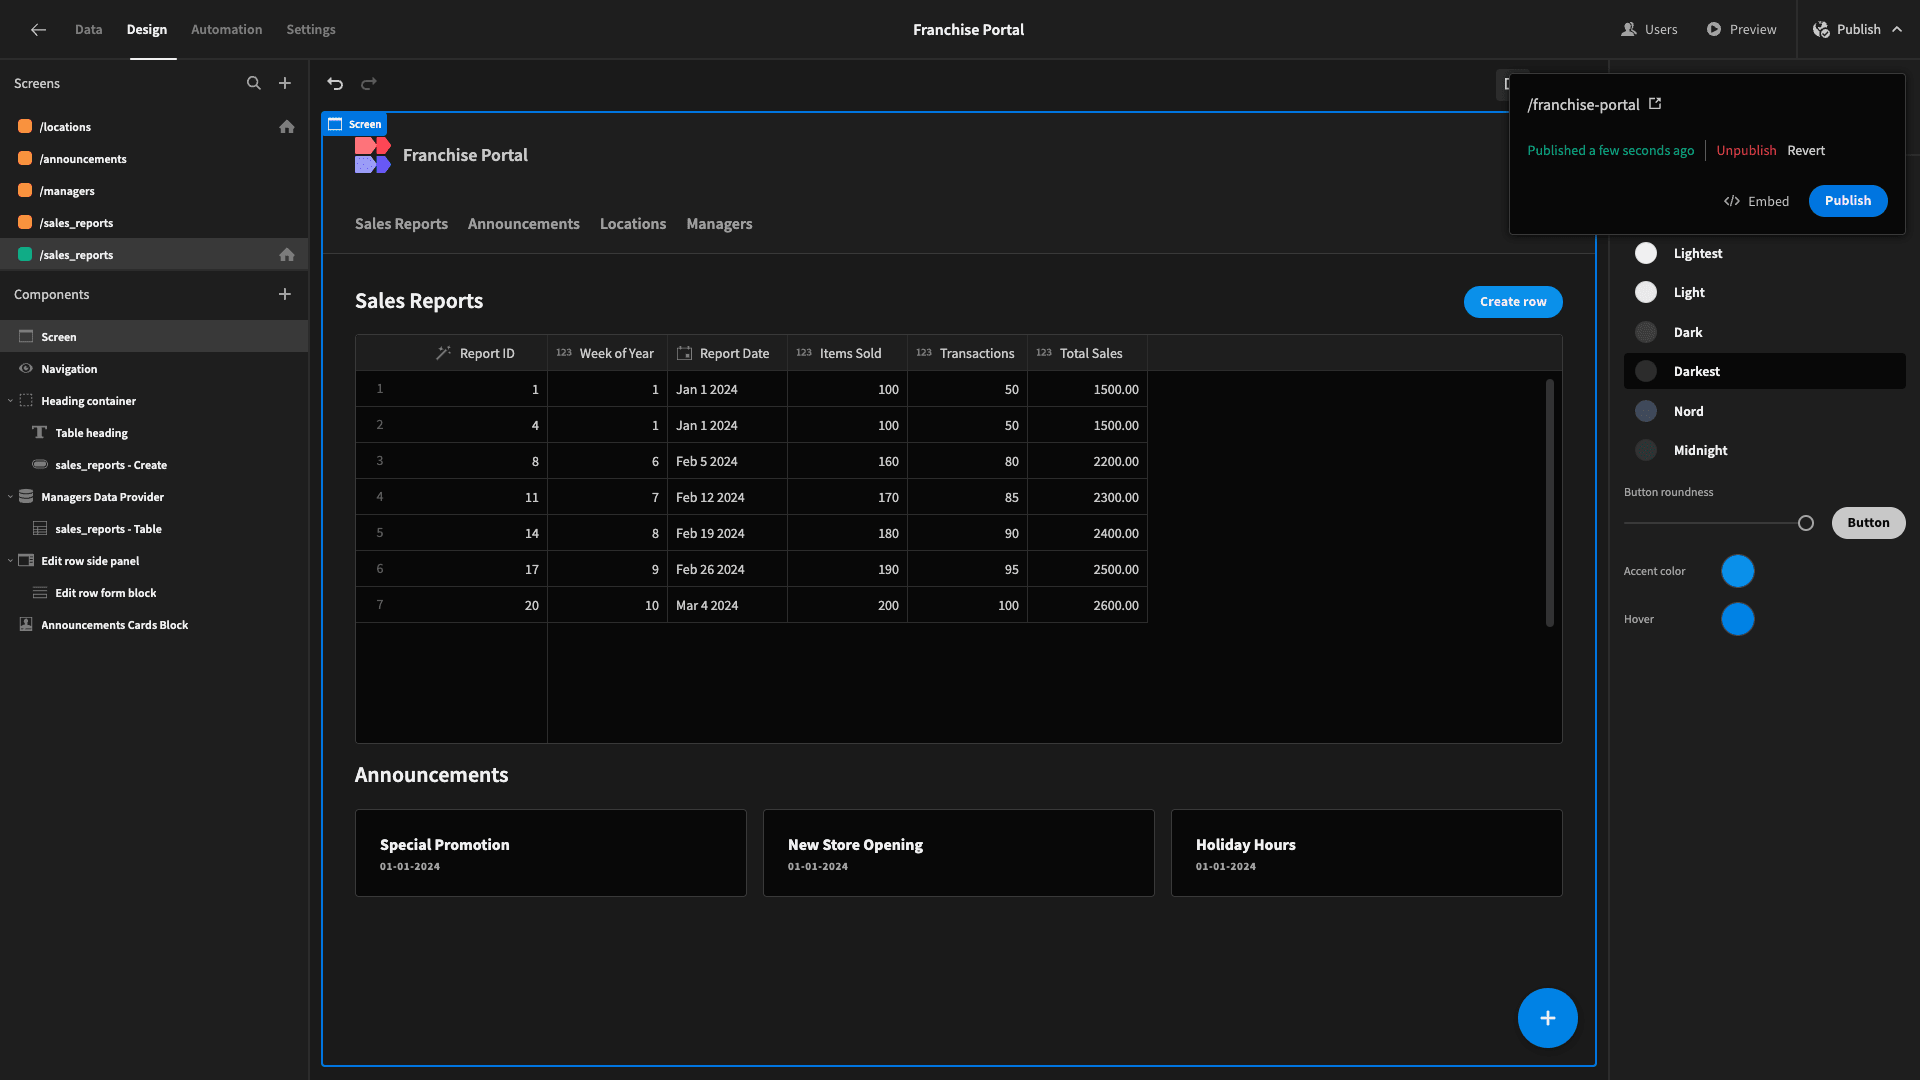Image resolution: width=1920 pixels, height=1080 pixels.
Task: Collapse the Managers Data Provider node
Action: coord(10,497)
